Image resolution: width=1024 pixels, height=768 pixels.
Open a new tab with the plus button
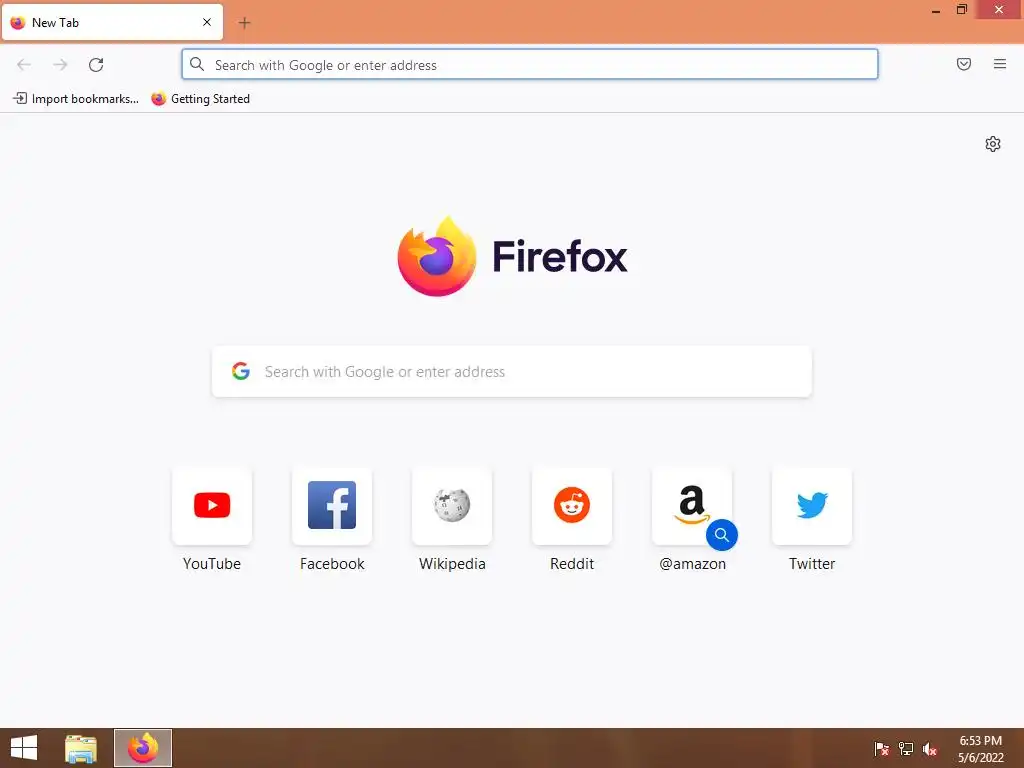click(244, 23)
